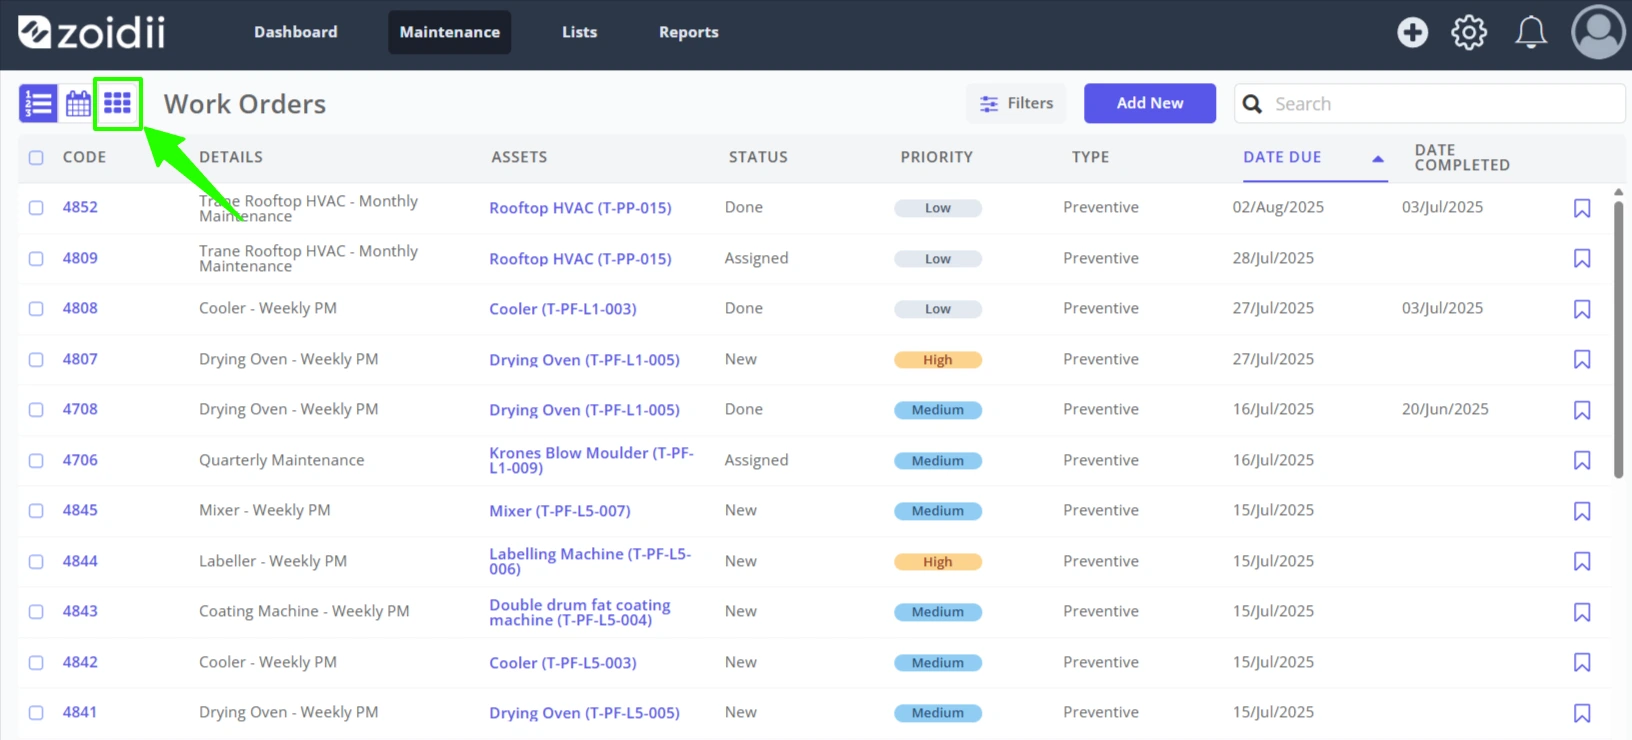Sort by DATE COMPLETED column header
The height and width of the screenshot is (740, 1632).
[1462, 157]
